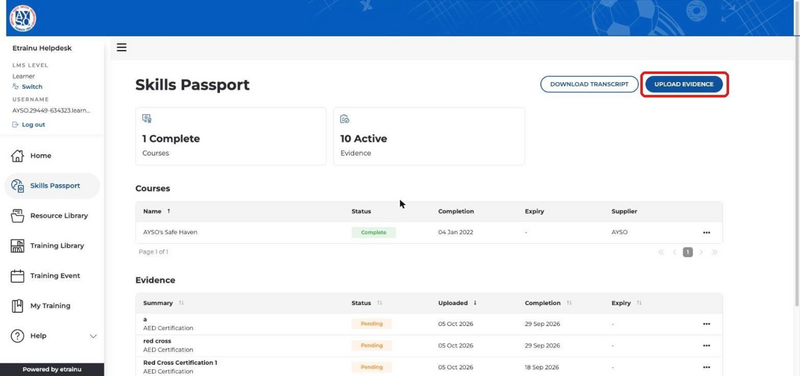Viewport: 800px width, 376px height.
Task: Open options menu for evidence 'a'
Action: click(x=706, y=324)
